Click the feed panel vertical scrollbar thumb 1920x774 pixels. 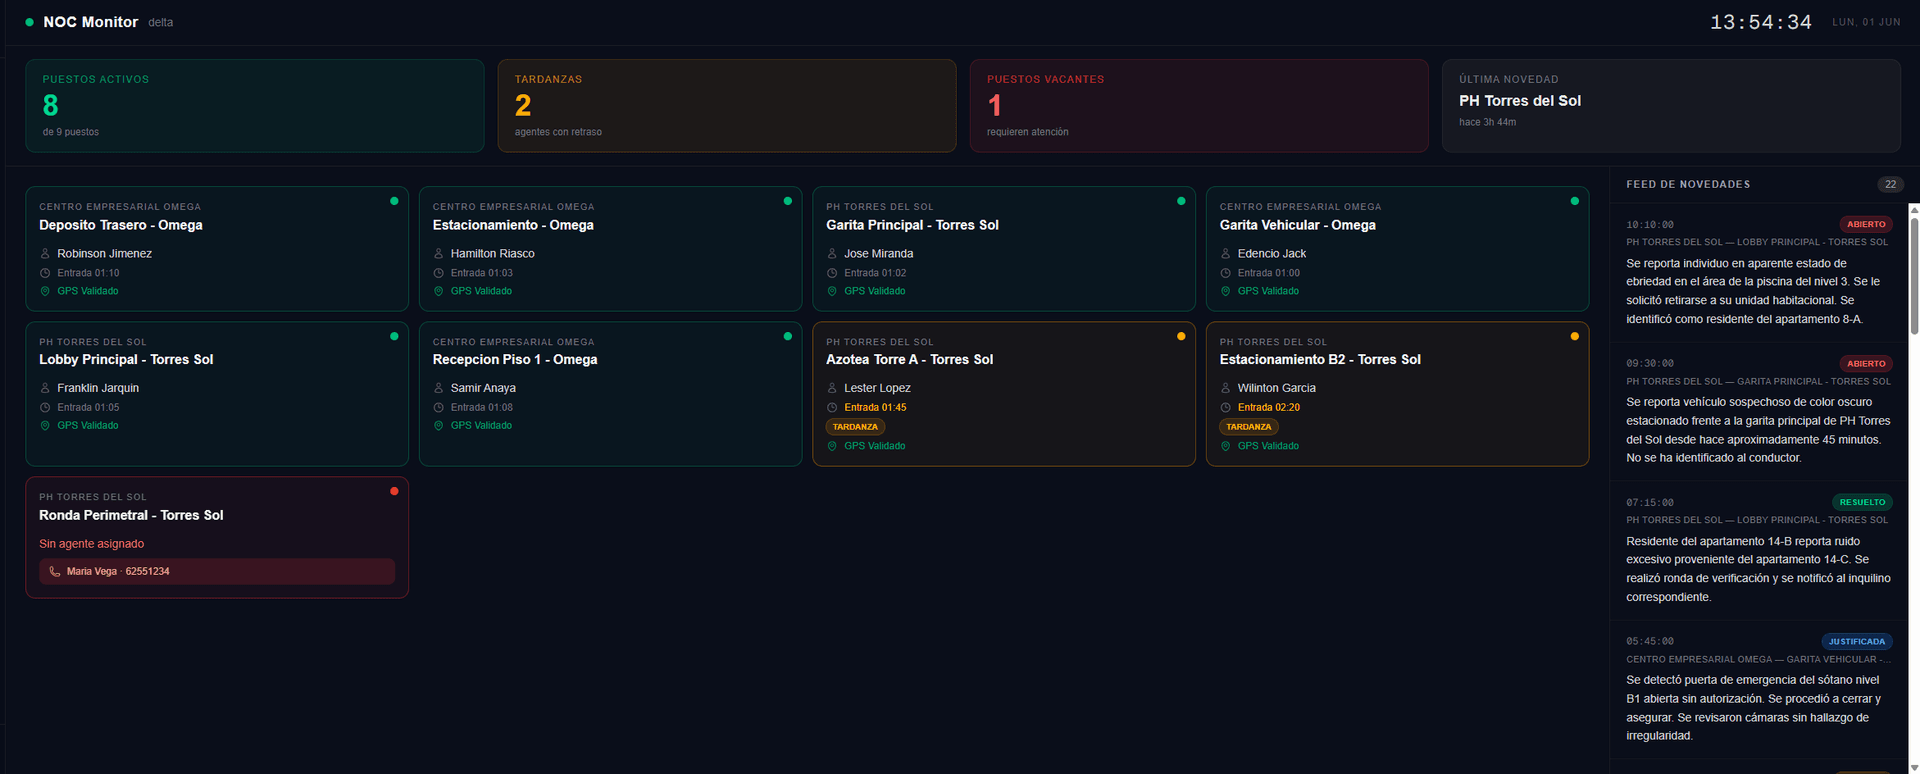click(x=1914, y=275)
